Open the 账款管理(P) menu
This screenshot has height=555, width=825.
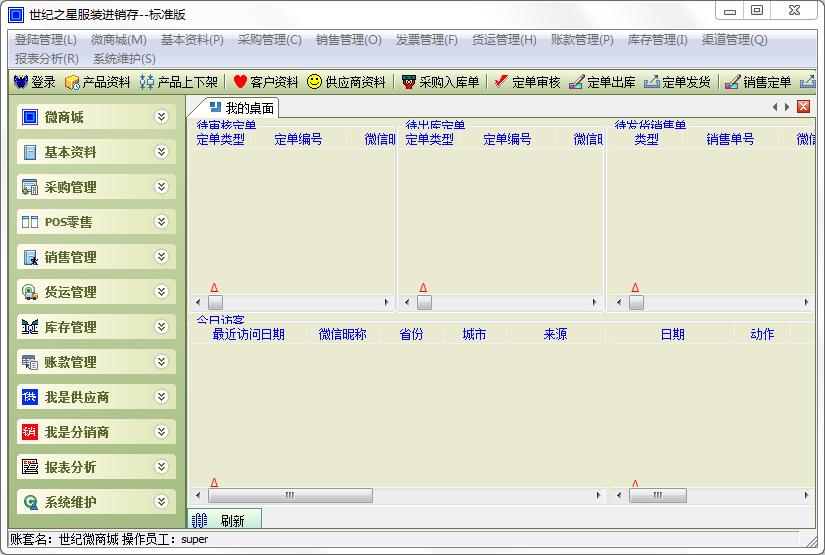[582, 39]
